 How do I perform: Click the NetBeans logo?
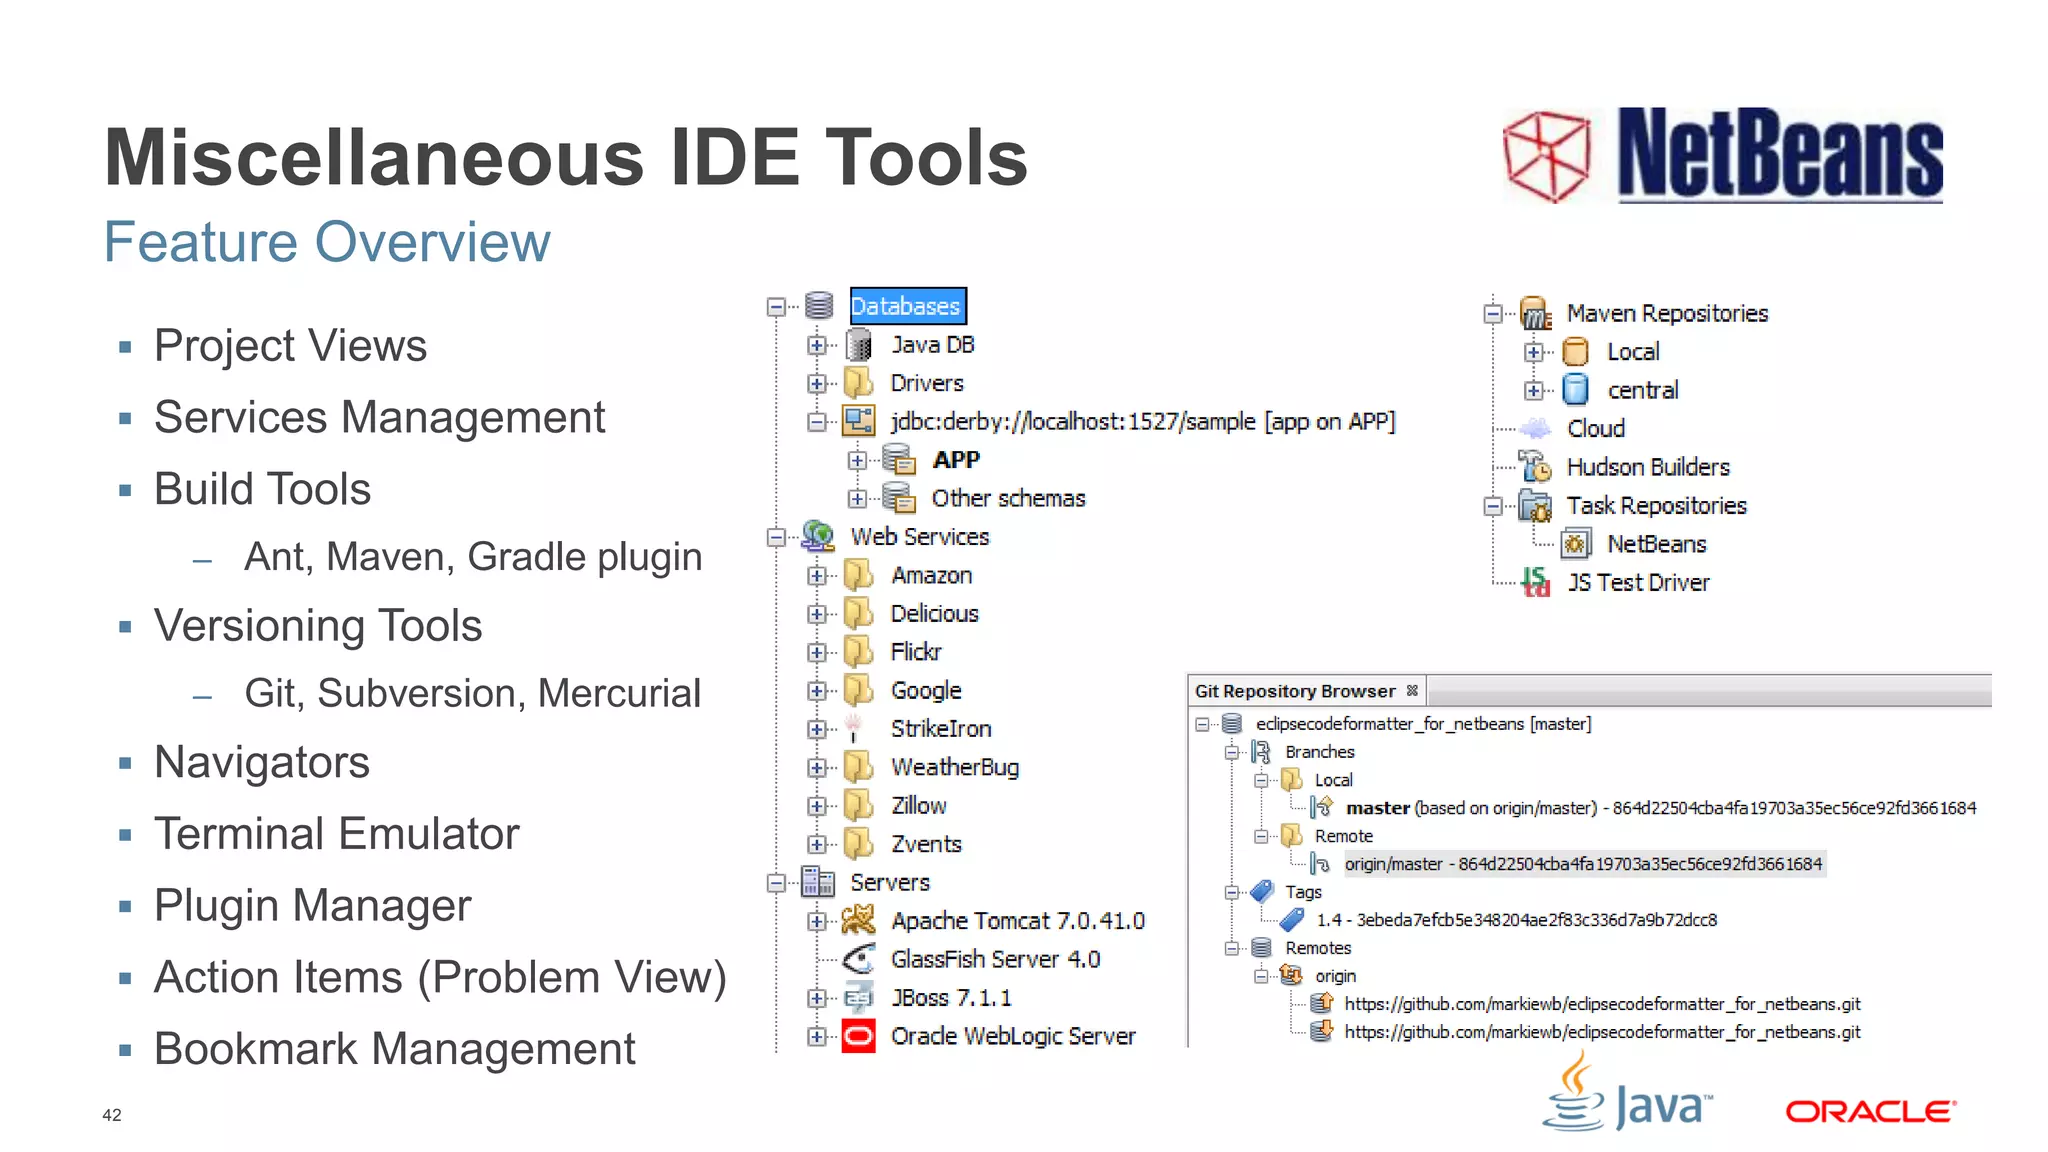pos(1723,155)
